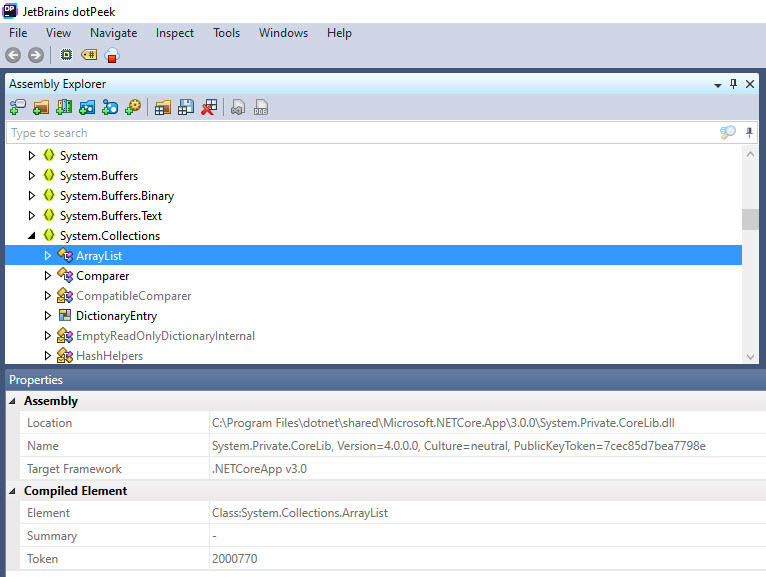Click the cloud icon with red square
Viewport: 766px width, 577px height.
pos(112,55)
